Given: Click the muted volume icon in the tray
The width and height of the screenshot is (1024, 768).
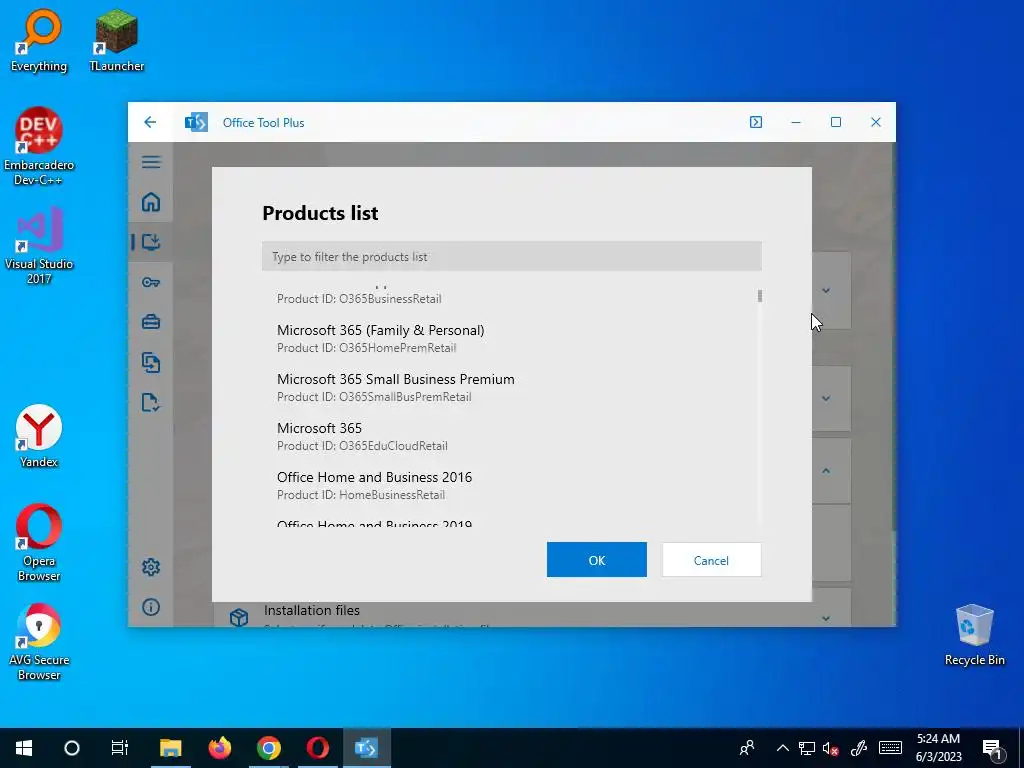Looking at the screenshot, I should [x=831, y=748].
